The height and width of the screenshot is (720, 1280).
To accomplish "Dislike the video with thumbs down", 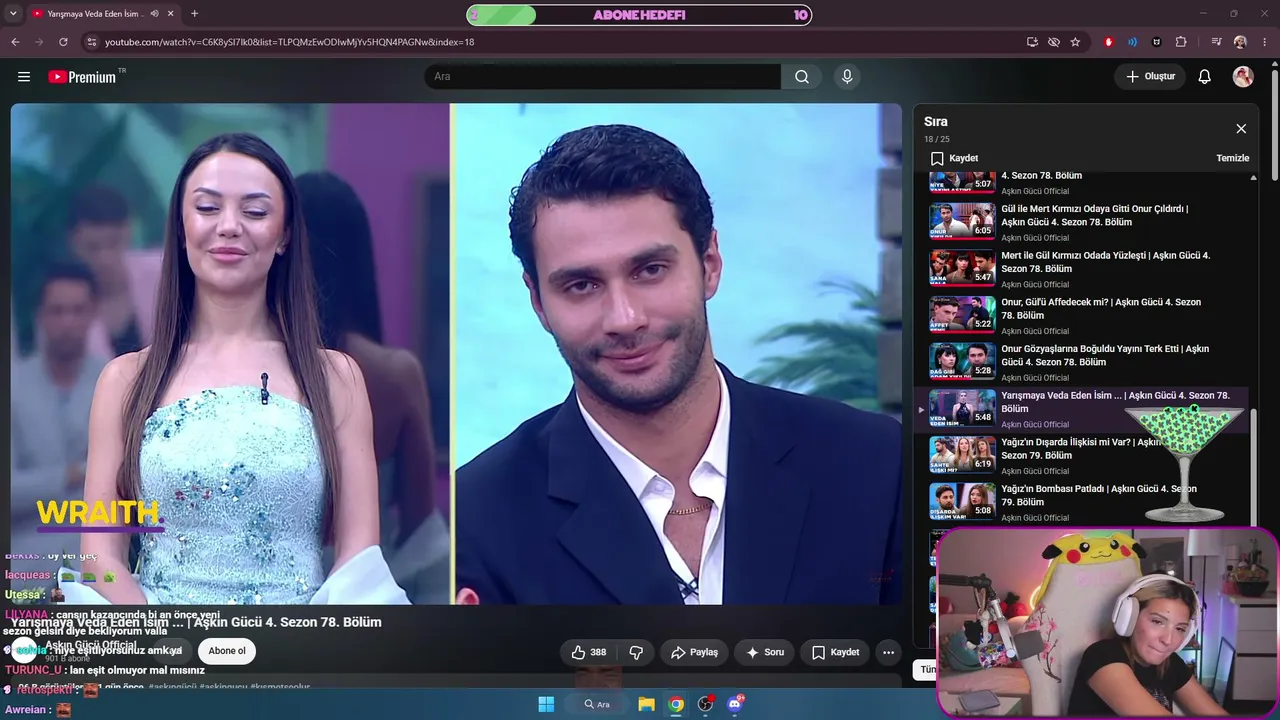I will tap(636, 652).
